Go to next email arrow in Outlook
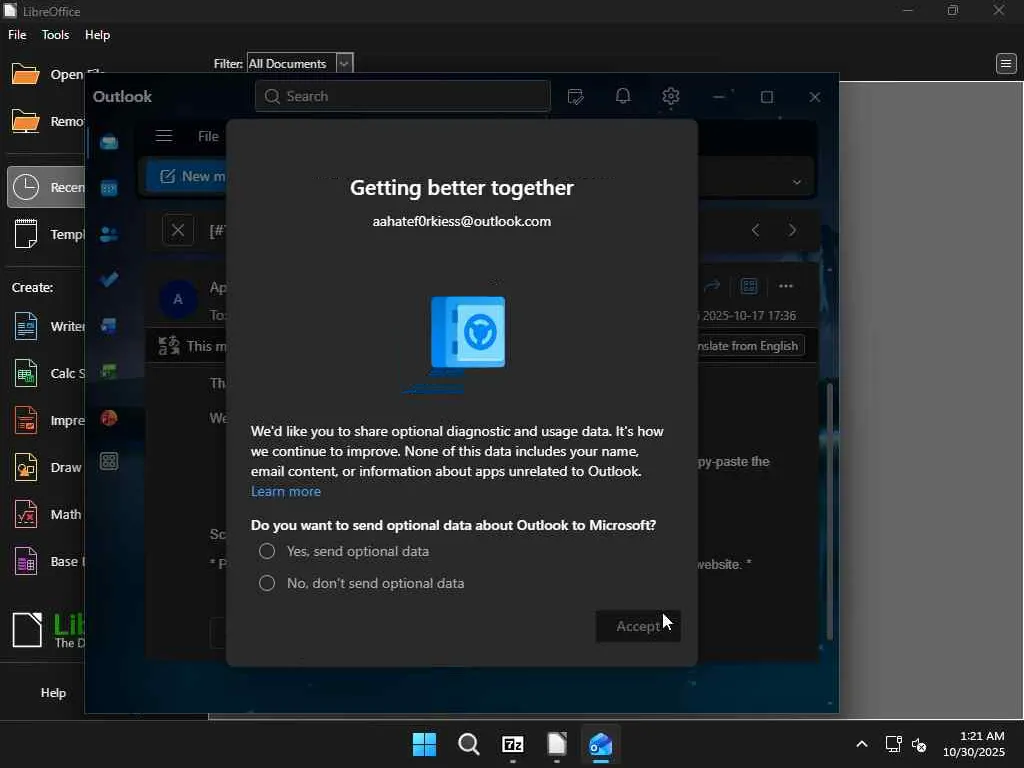This screenshot has height=768, width=1024. click(x=792, y=230)
